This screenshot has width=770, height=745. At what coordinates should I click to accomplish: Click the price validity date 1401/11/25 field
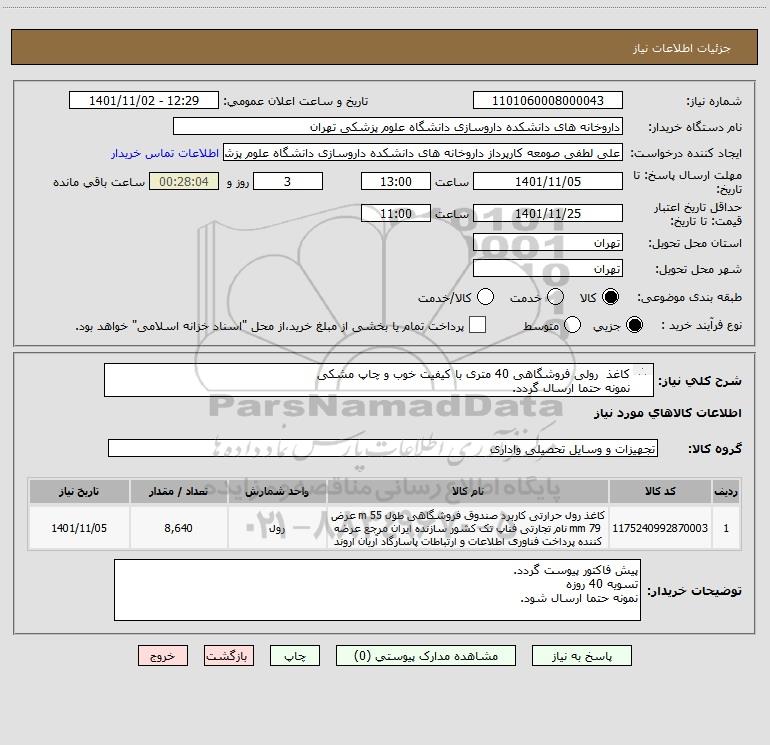[x=548, y=213]
